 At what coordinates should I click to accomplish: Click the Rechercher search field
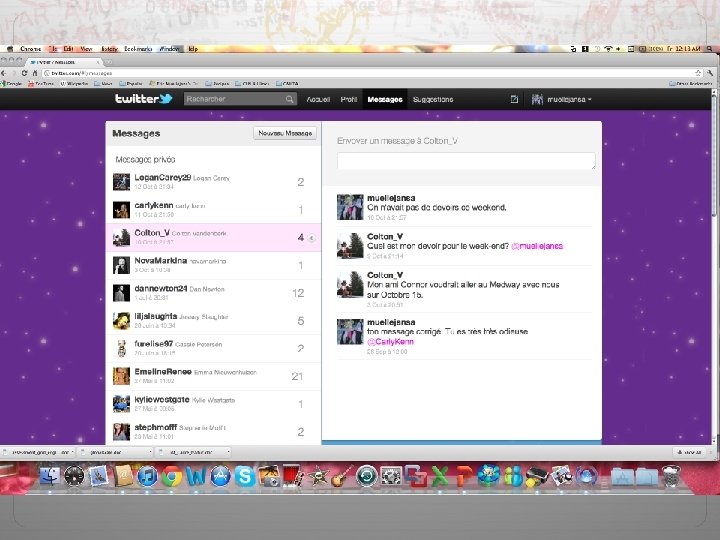[234, 99]
